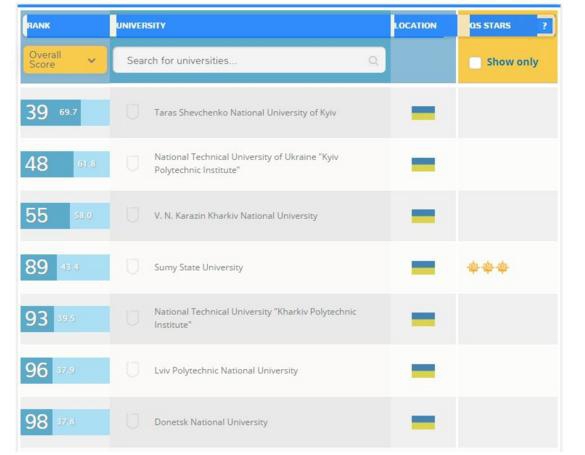The width and height of the screenshot is (585, 455).
Task: Click Ukraine flag in Taras Shevchenko row
Action: pos(423,113)
